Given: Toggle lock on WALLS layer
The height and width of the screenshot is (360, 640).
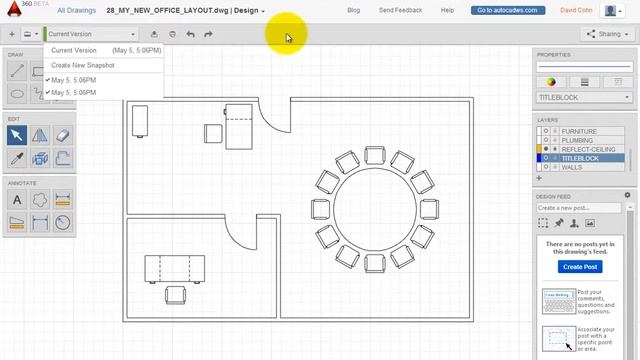Looking at the screenshot, I should point(555,167).
